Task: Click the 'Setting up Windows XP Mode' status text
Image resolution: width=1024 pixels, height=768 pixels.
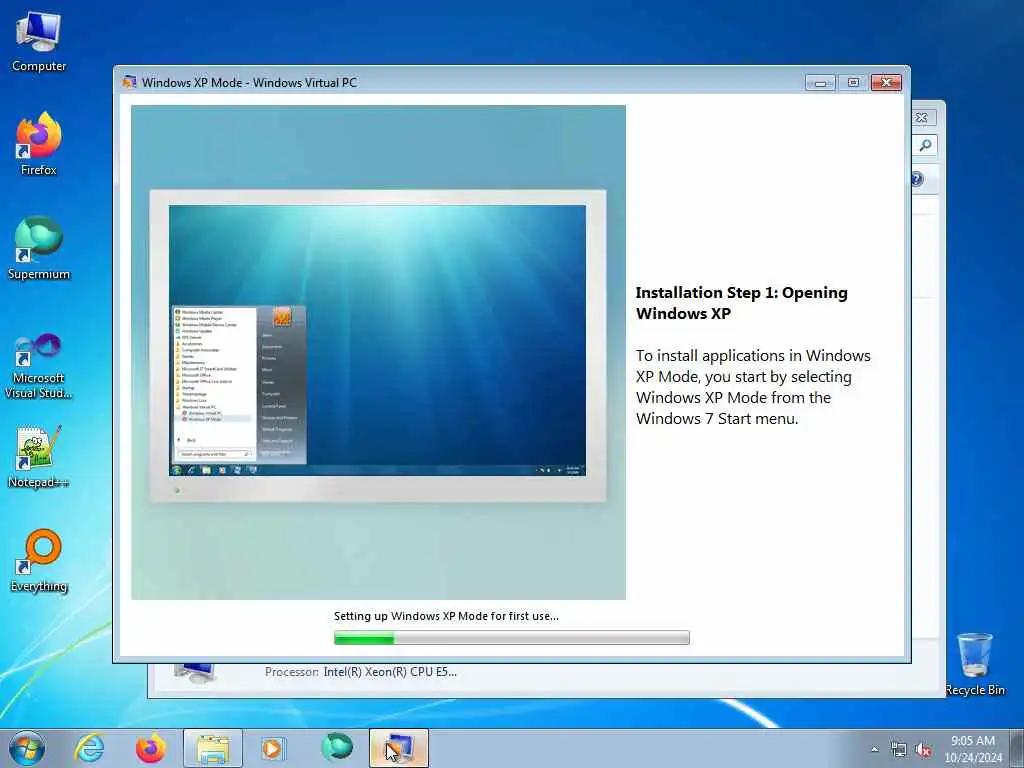Action: coord(446,616)
